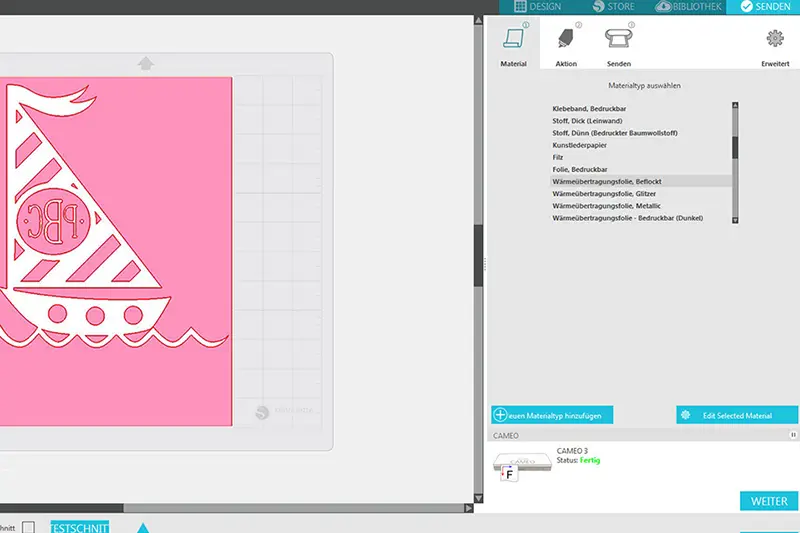Click the blue triangle next to Testschnitt
800x533 pixels.
coord(143,527)
